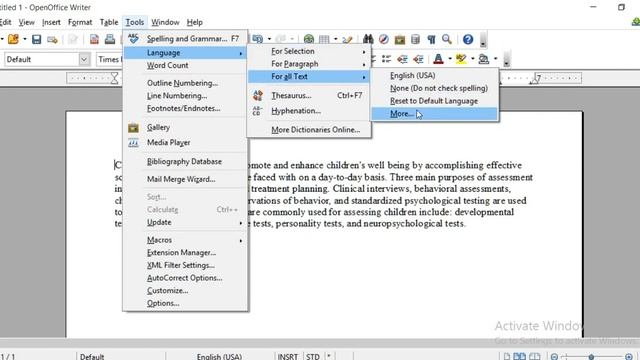Open Options... in Tools menu
Screen dimensions: 640x360
[x=185, y=303]
